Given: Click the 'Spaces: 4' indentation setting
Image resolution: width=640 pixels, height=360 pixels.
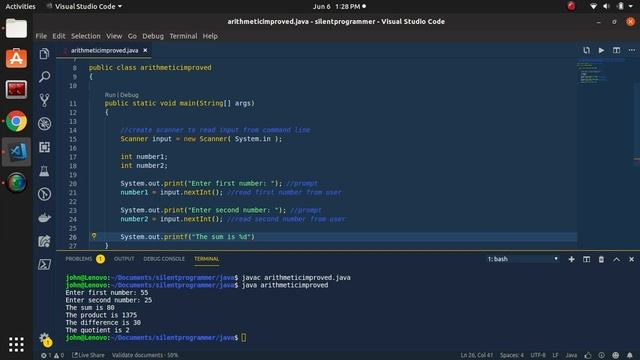Looking at the screenshot, I should pos(512,355).
